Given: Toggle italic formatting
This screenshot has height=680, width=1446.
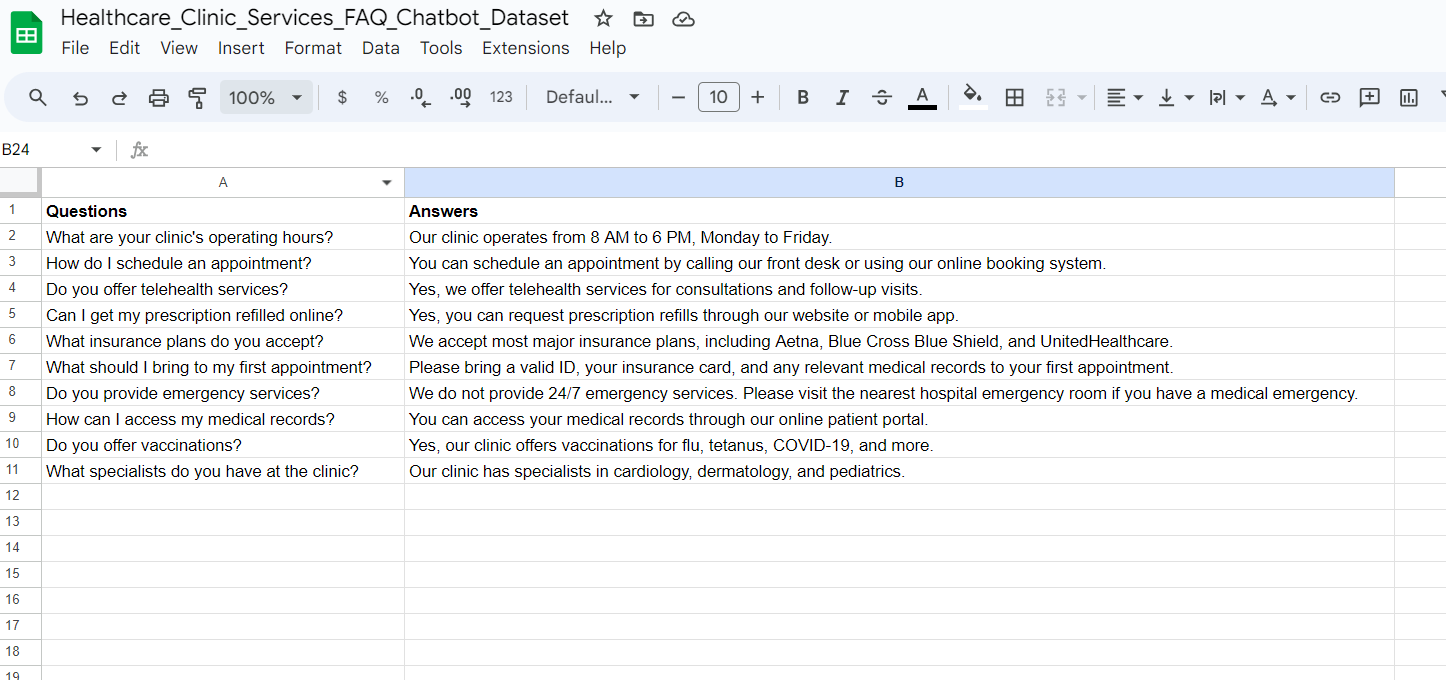Looking at the screenshot, I should pyautogui.click(x=842, y=97).
